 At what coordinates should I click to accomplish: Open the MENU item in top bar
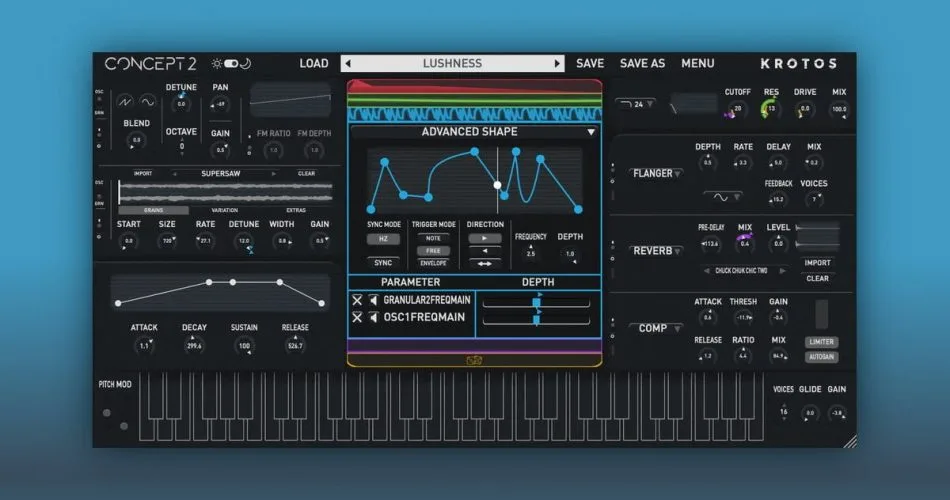click(x=697, y=64)
